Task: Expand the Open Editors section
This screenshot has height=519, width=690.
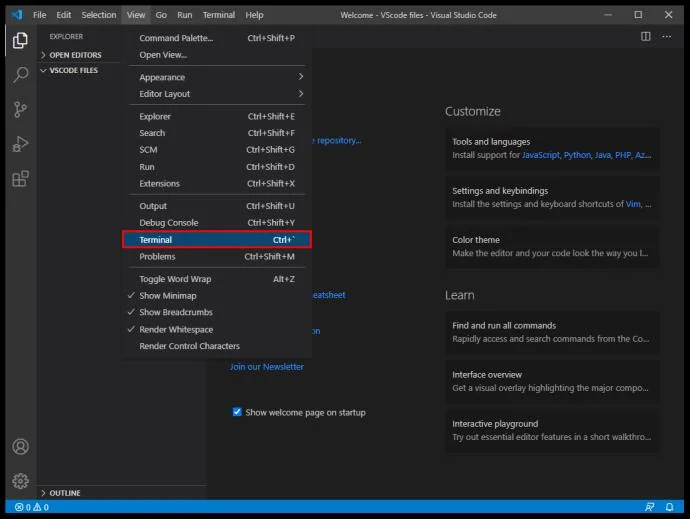Action: 75,55
